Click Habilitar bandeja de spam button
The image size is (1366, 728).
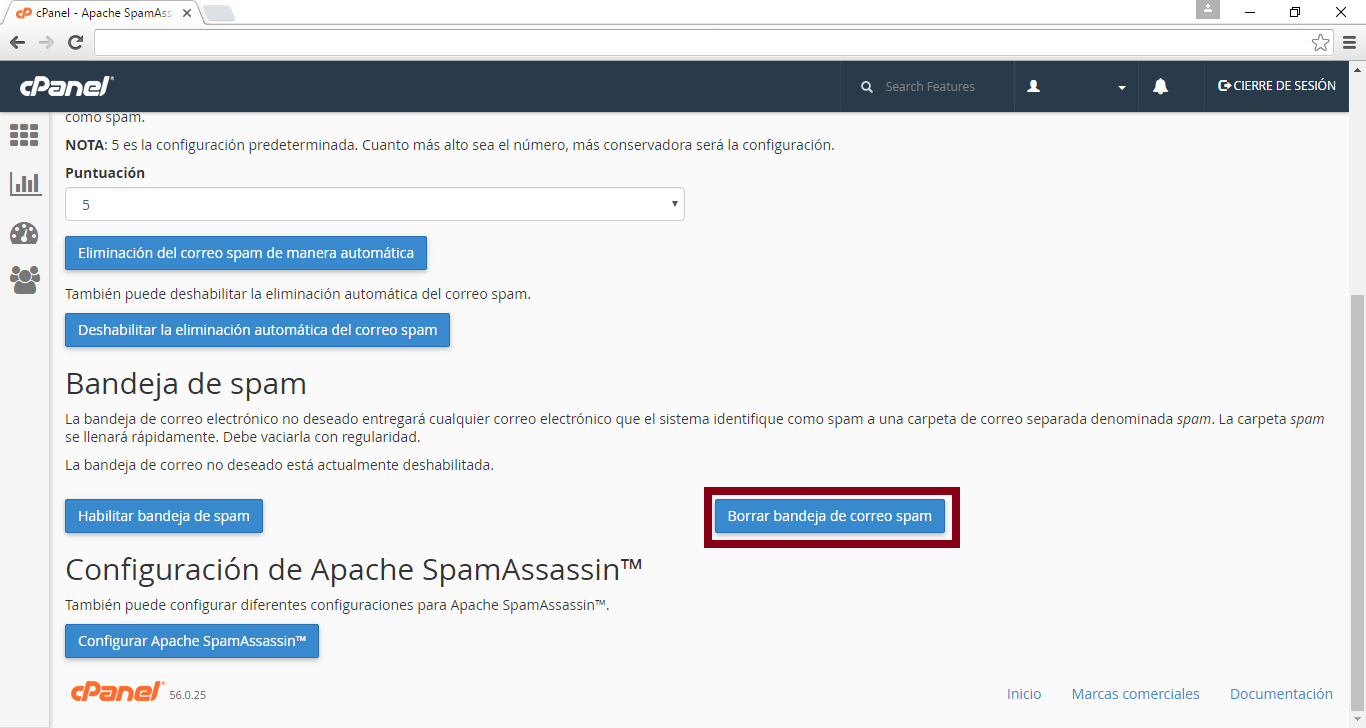(x=164, y=516)
